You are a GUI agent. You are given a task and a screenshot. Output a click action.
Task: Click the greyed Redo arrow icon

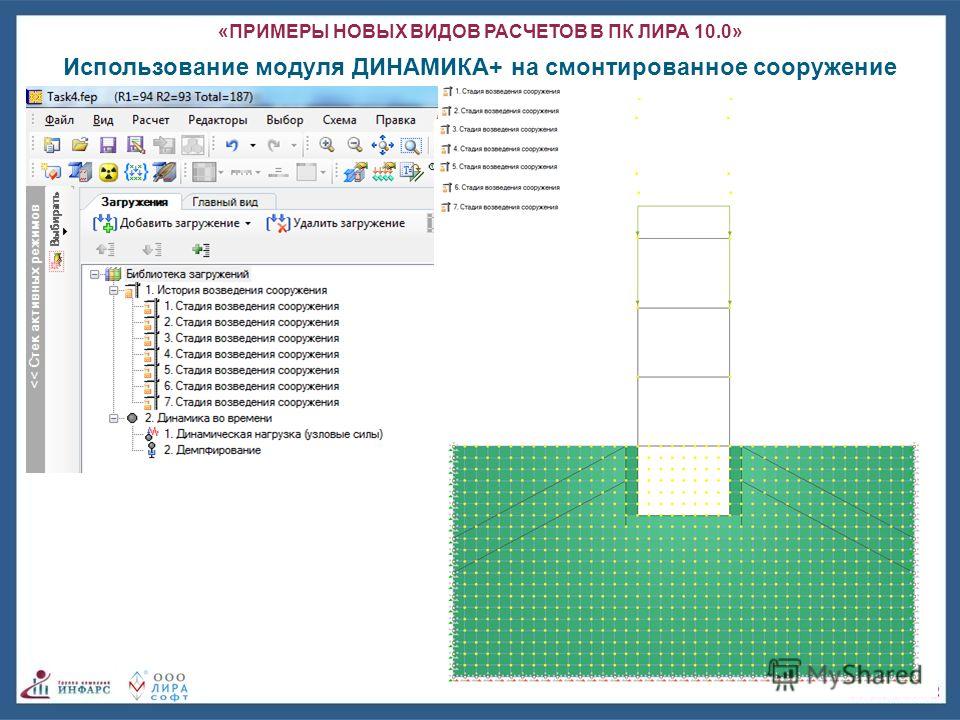[x=274, y=145]
